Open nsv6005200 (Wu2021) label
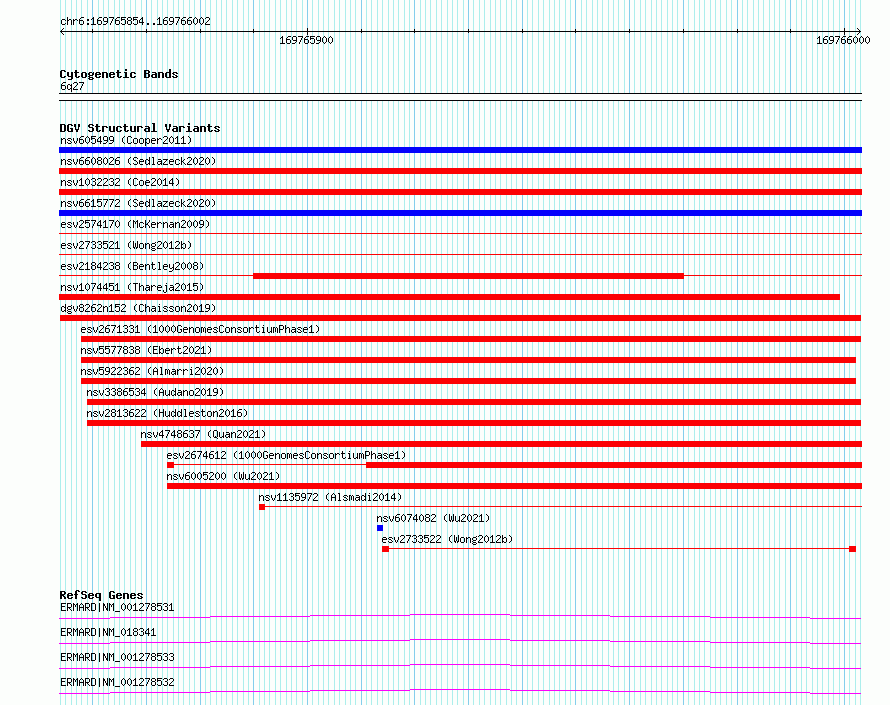Viewport: 890px width, 705px height. [x=223, y=476]
